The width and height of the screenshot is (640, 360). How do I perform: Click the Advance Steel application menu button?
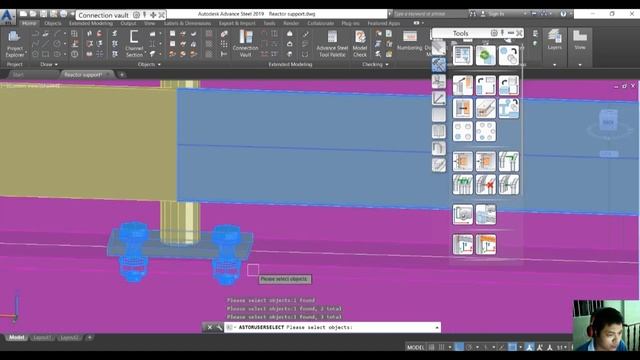point(7,16)
